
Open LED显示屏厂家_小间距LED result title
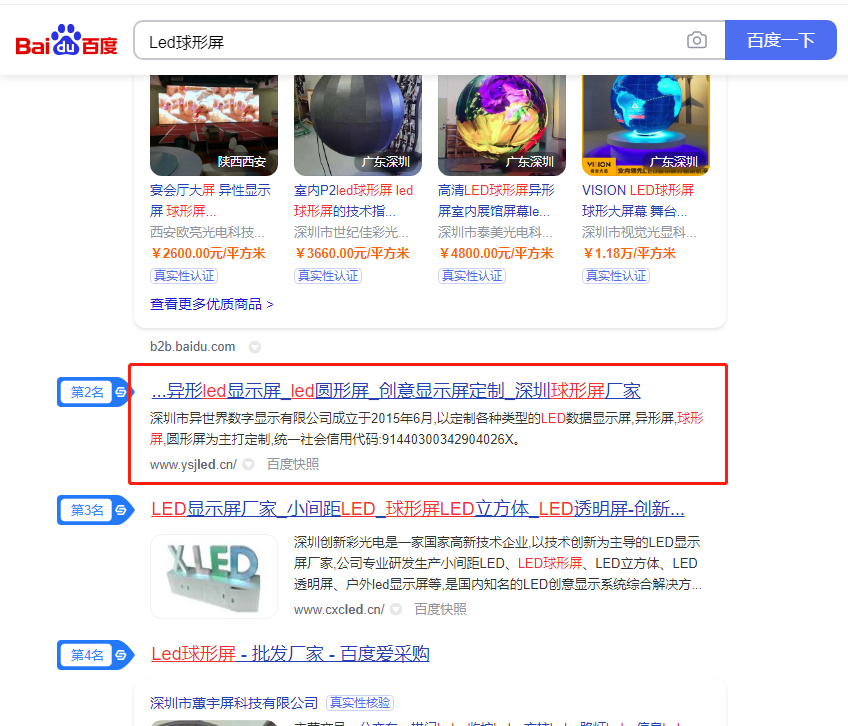418,509
